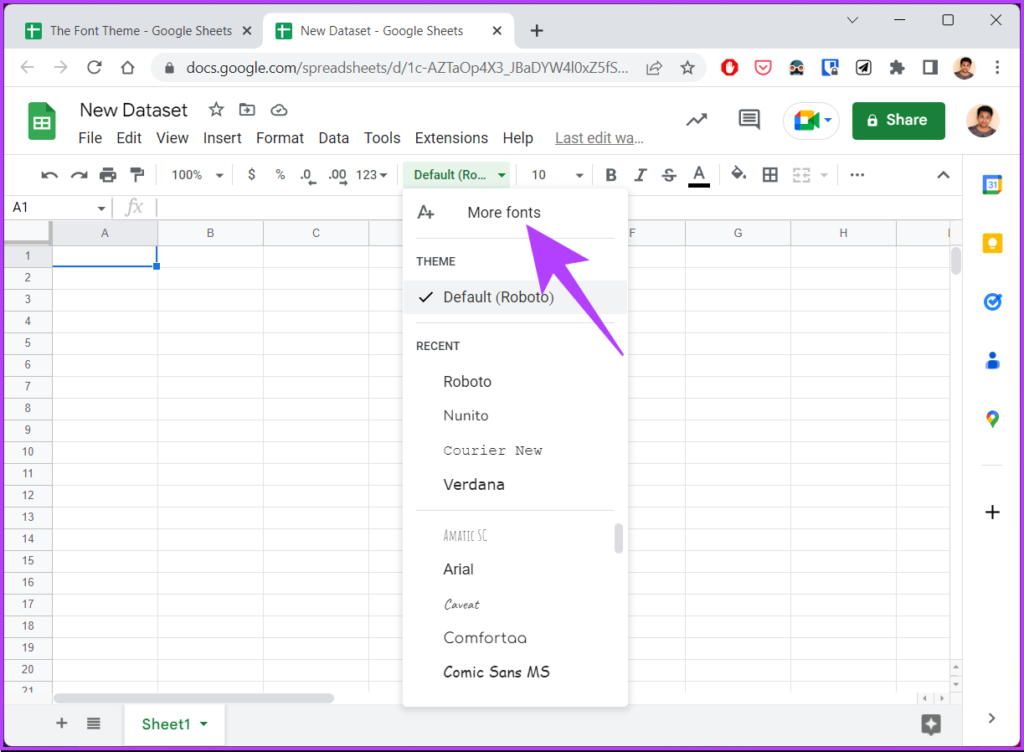Open comment history
The height and width of the screenshot is (752, 1024).
[749, 119]
